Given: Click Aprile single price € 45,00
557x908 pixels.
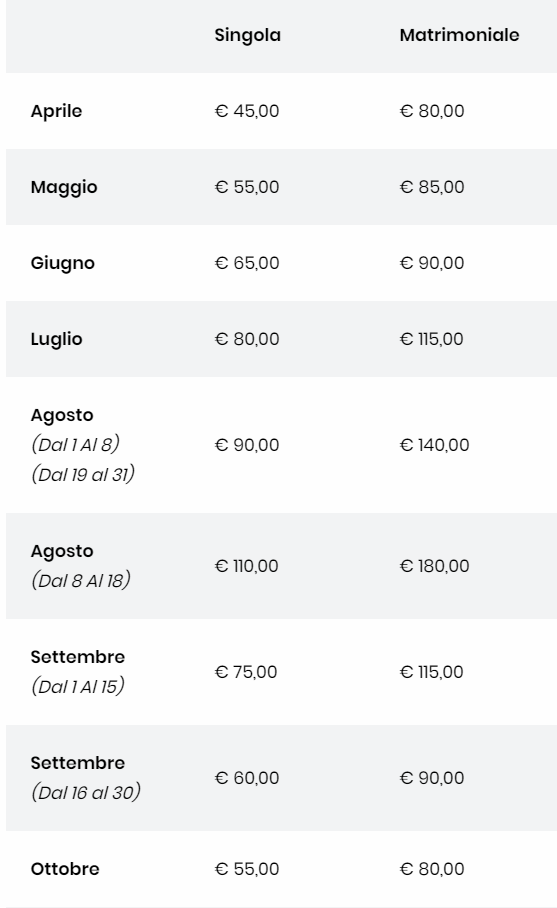Looking at the screenshot, I should click(x=247, y=111).
